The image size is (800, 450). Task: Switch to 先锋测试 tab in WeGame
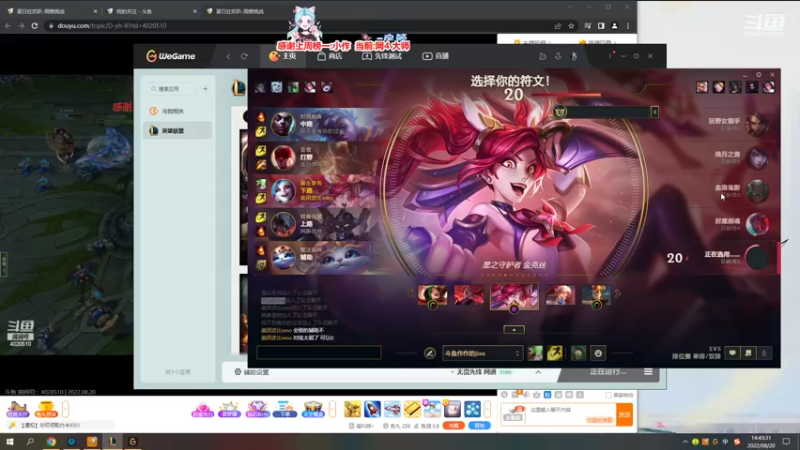coord(382,56)
